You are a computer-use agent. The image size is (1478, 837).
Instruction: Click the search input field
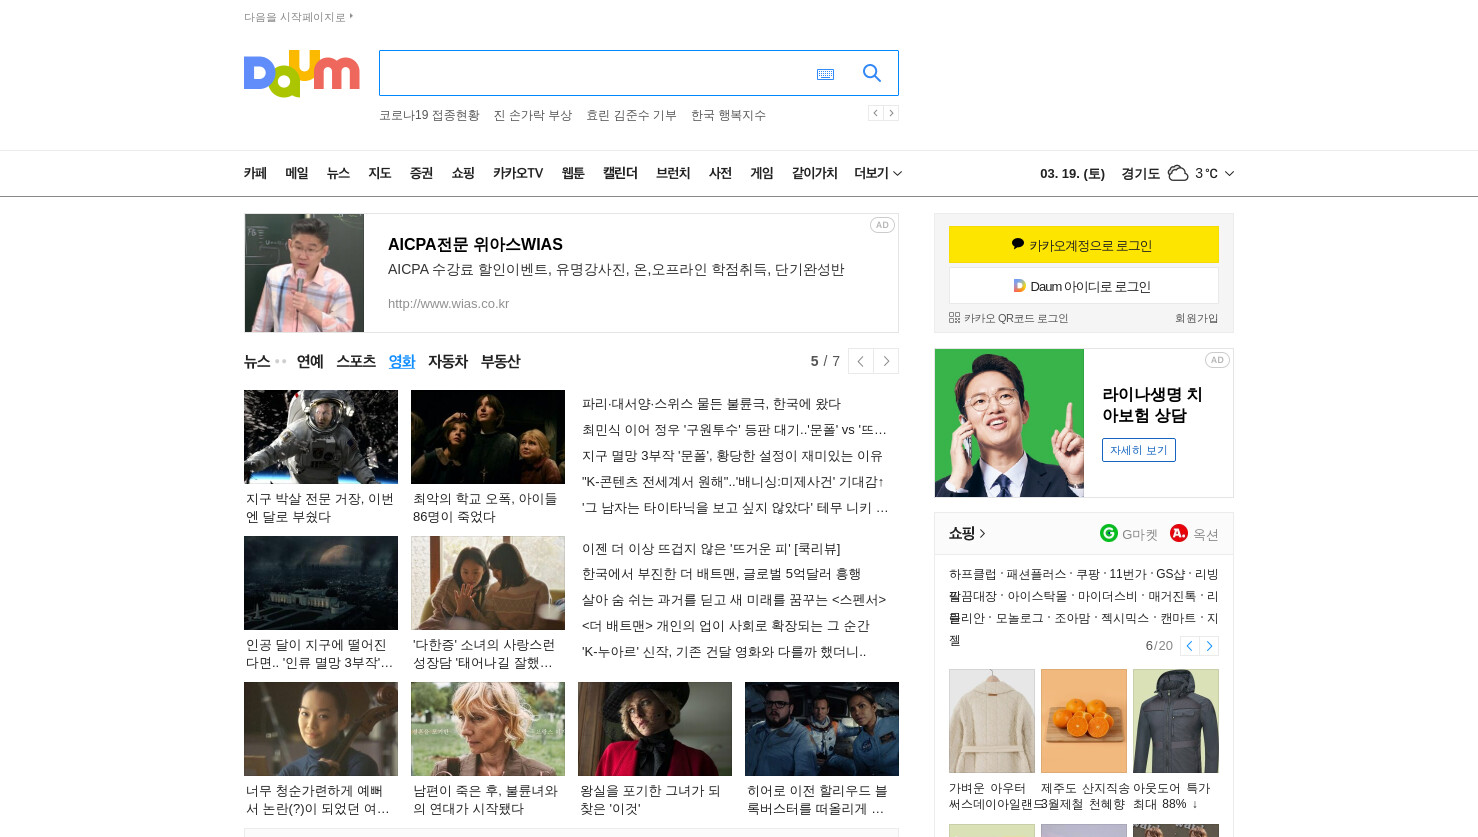tap(595, 73)
